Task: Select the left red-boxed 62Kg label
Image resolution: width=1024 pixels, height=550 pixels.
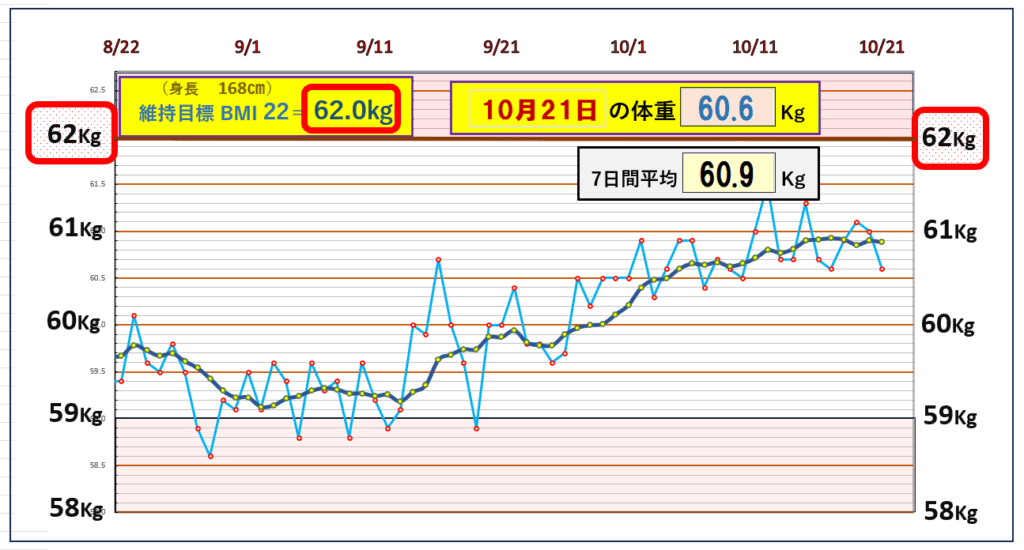Action: tap(69, 133)
